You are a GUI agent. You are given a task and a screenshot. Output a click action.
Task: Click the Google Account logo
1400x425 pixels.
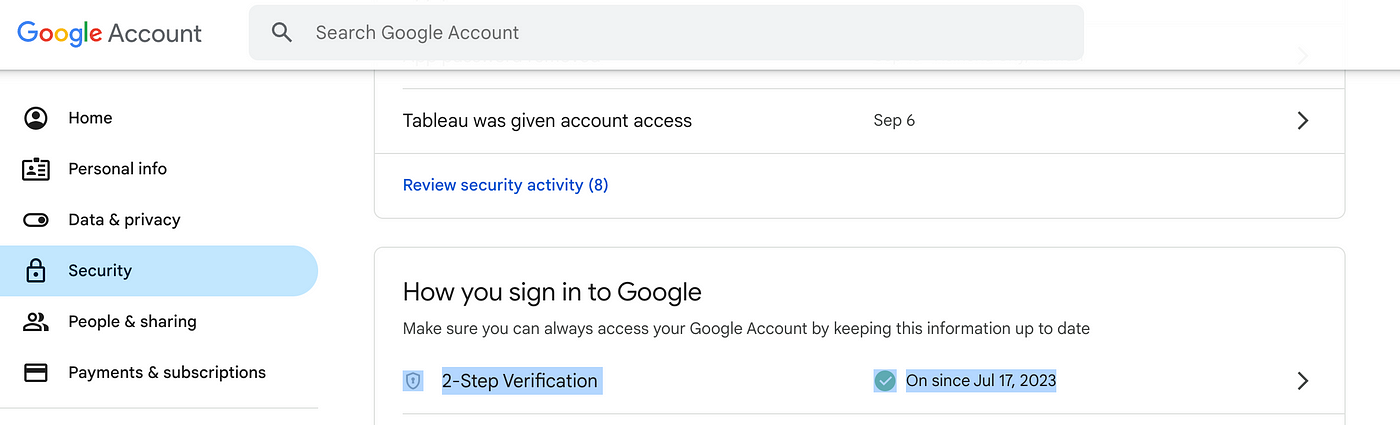(x=109, y=33)
